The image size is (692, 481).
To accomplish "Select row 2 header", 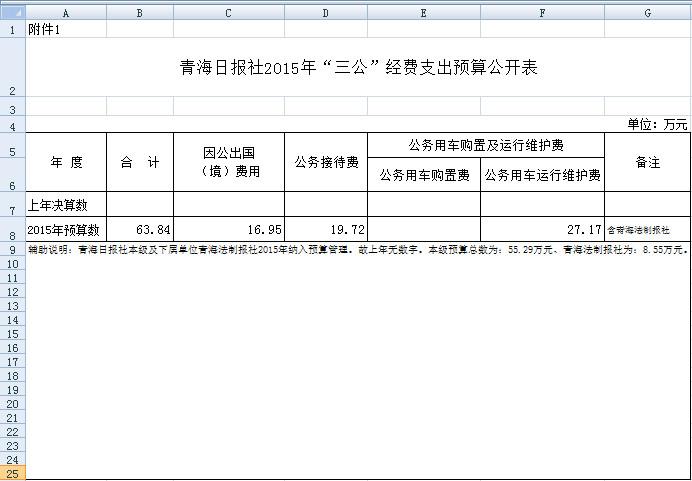I will coord(13,67).
